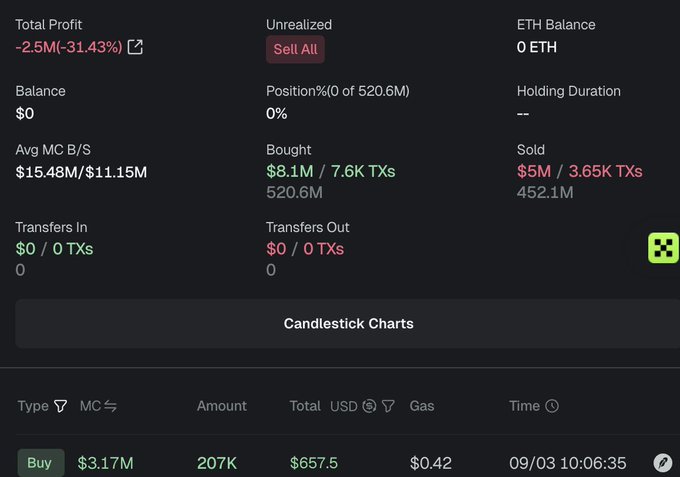Select the 452.1M sold amount
The image size is (680, 477).
tap(545, 193)
